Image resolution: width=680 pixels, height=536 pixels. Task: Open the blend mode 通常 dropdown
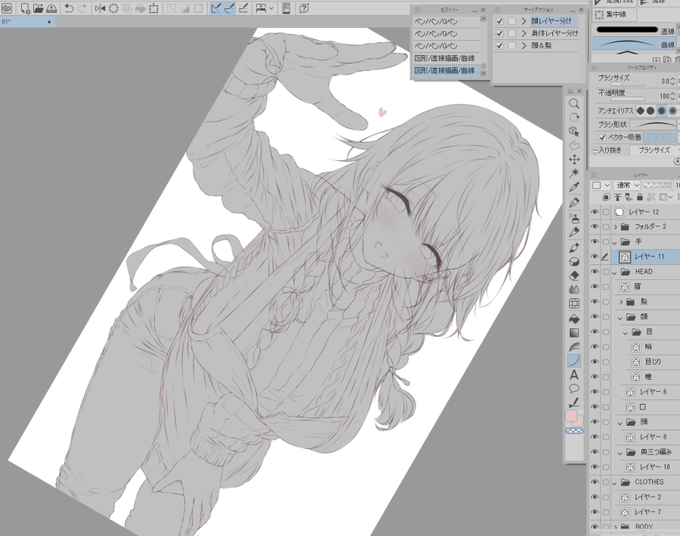click(x=626, y=185)
